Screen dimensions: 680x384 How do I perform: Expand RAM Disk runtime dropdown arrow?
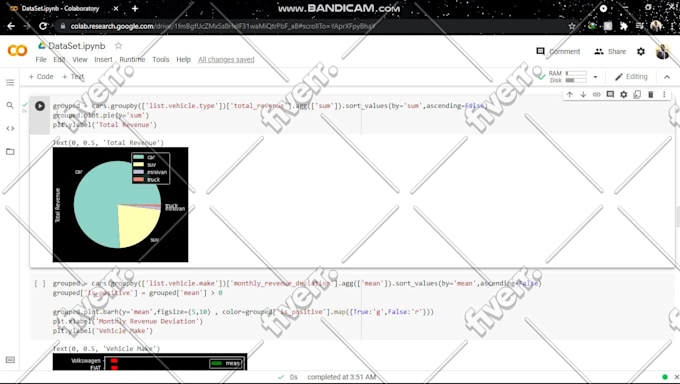point(595,77)
